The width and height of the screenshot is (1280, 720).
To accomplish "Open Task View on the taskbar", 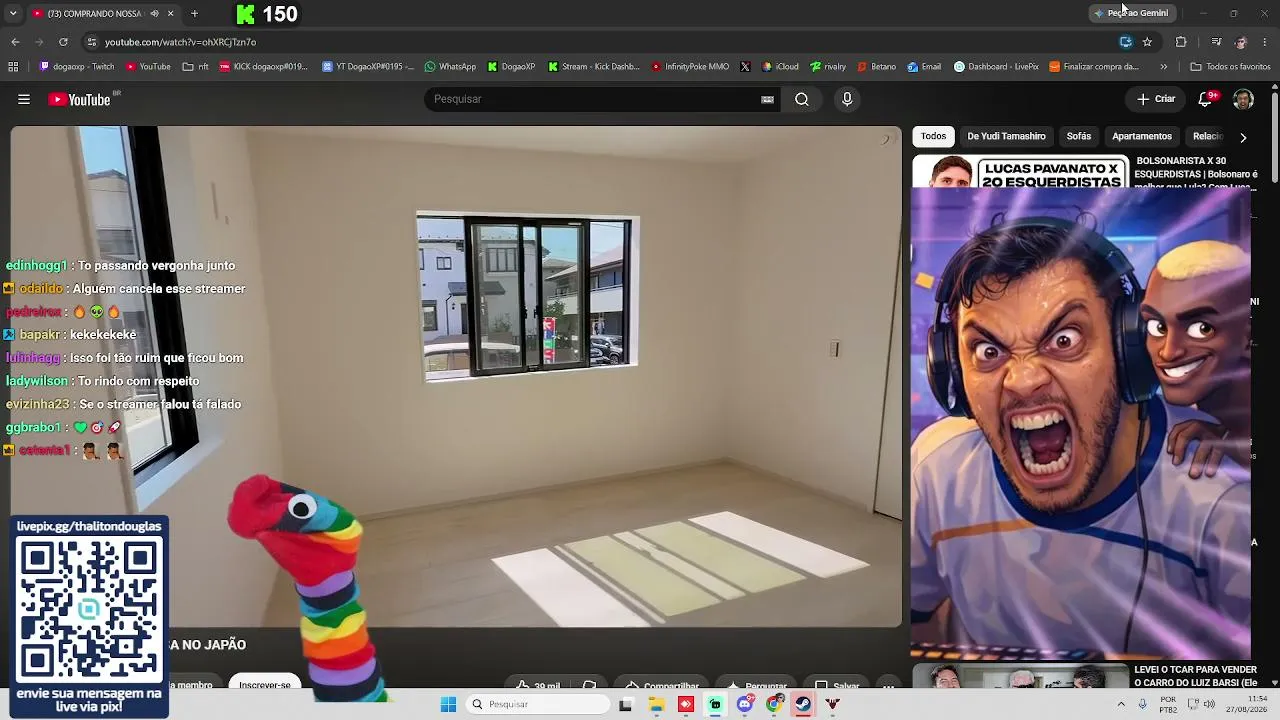I will click(626, 704).
